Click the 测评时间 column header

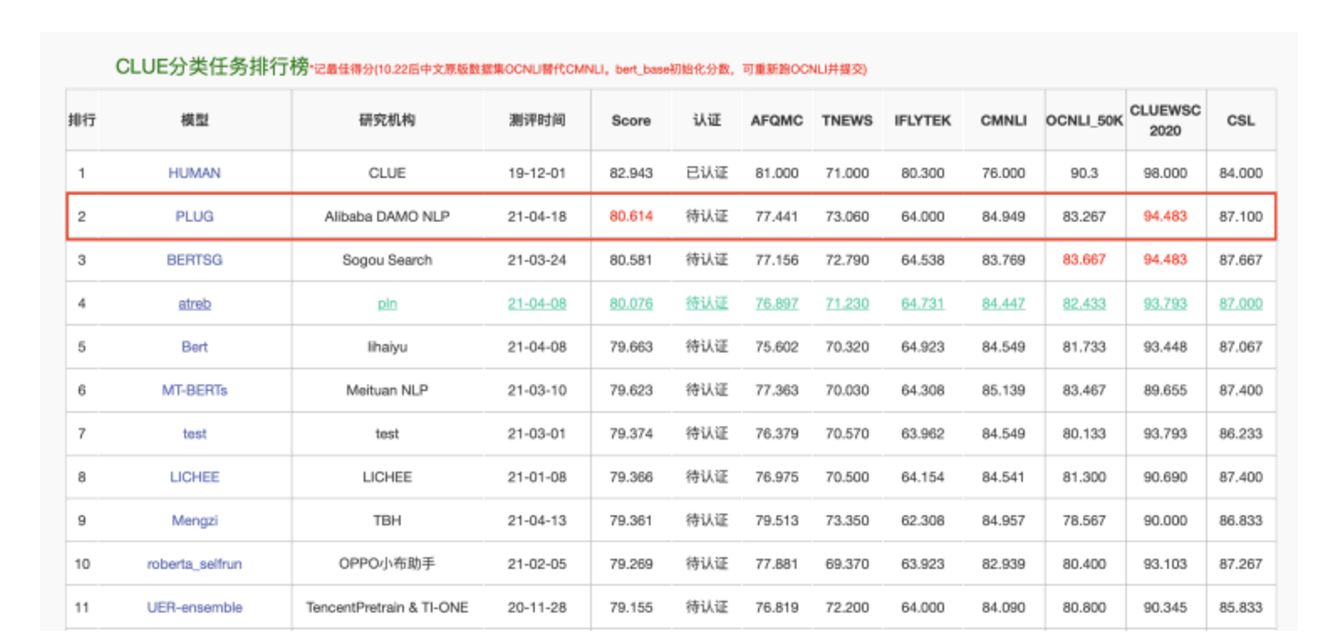pos(537,120)
